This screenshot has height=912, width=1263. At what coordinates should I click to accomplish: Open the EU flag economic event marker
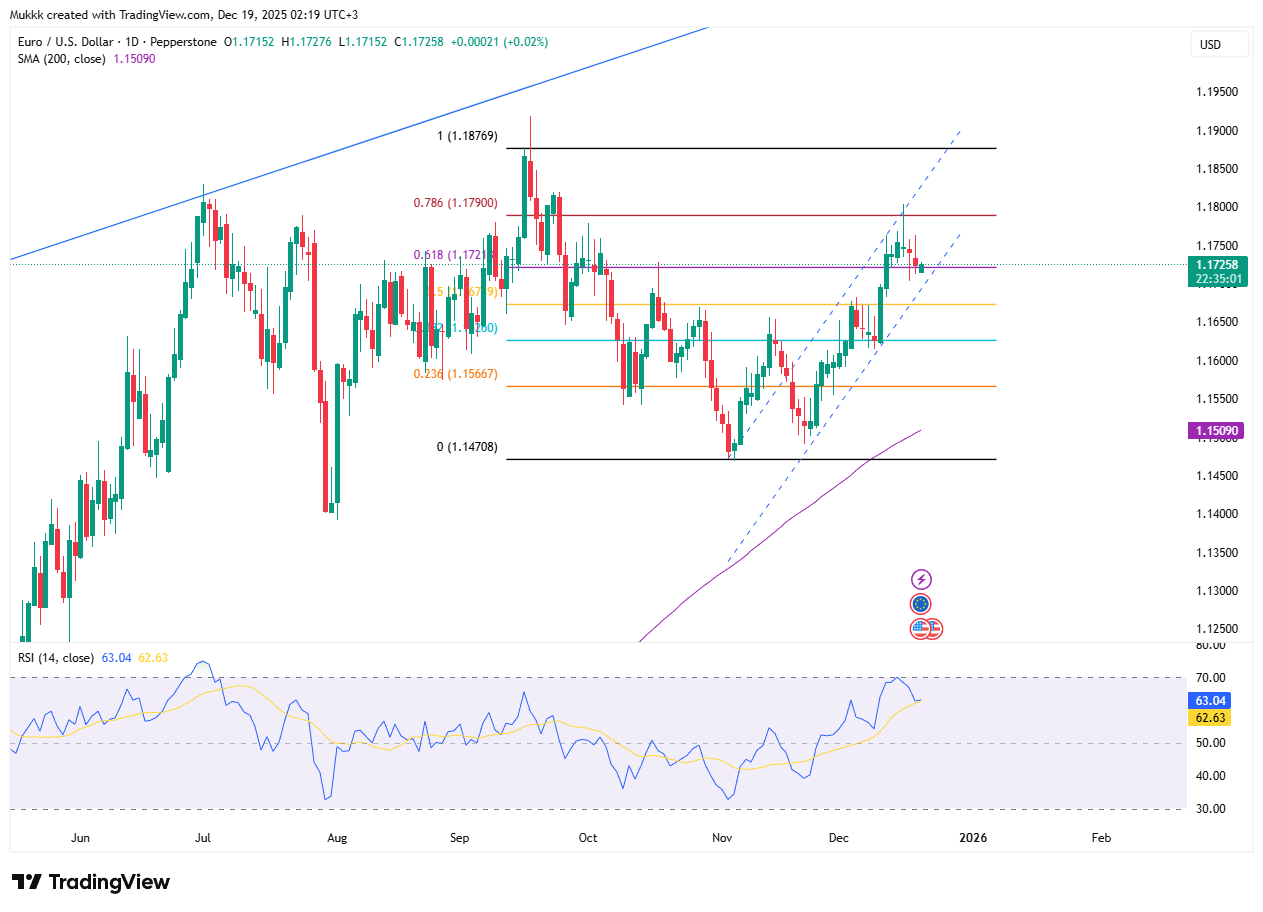click(921, 604)
